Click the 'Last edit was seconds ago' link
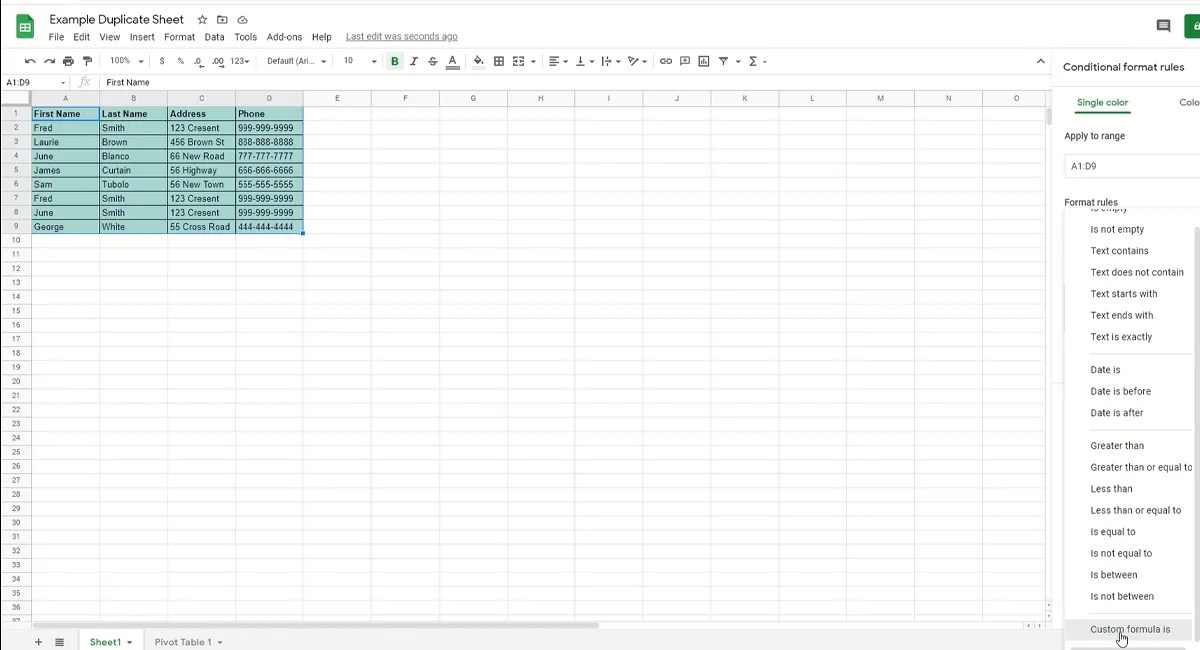This screenshot has width=1200, height=650. 401,36
